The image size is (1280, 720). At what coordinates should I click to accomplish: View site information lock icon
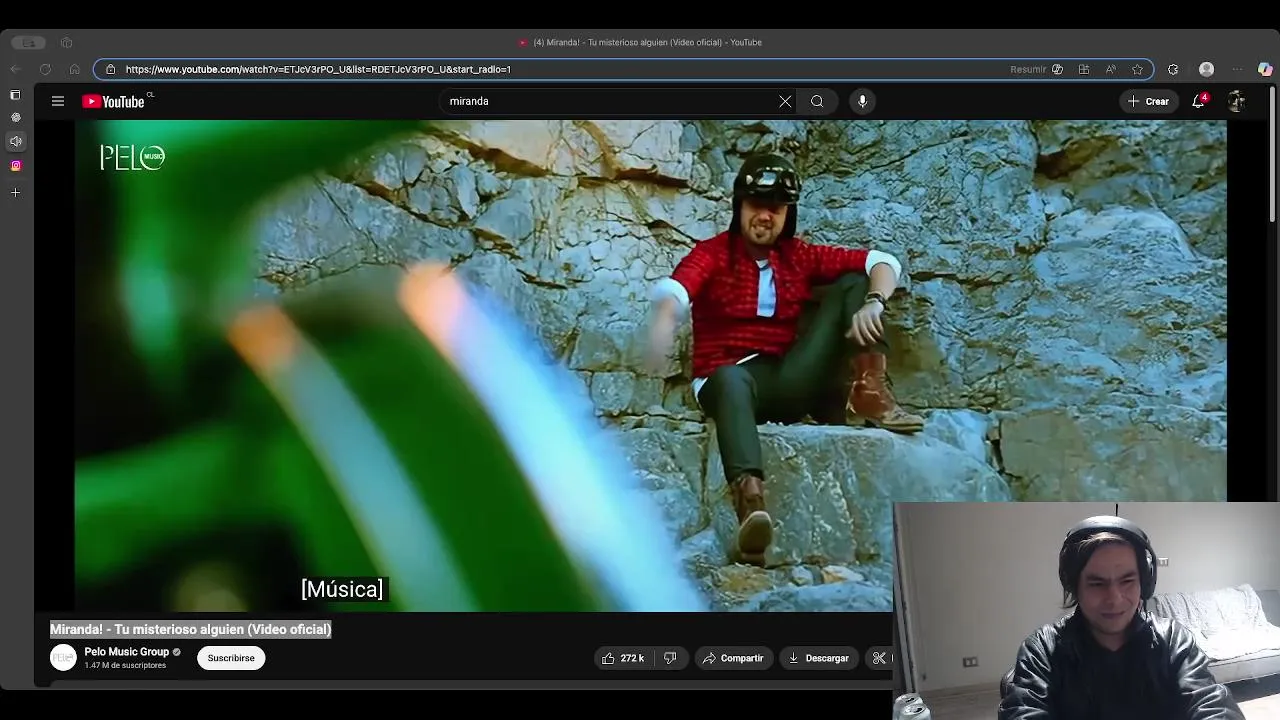point(110,69)
